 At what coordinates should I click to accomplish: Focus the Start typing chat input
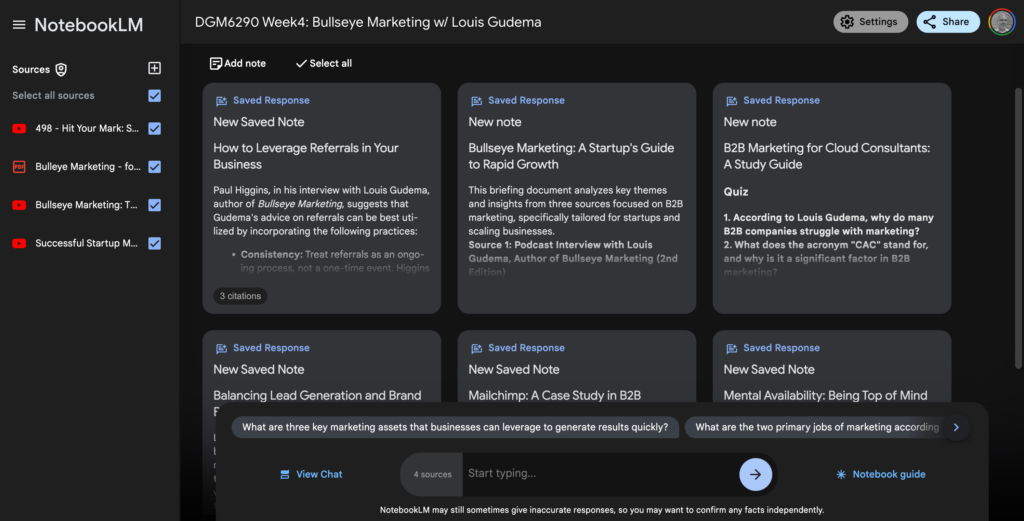tap(601, 474)
